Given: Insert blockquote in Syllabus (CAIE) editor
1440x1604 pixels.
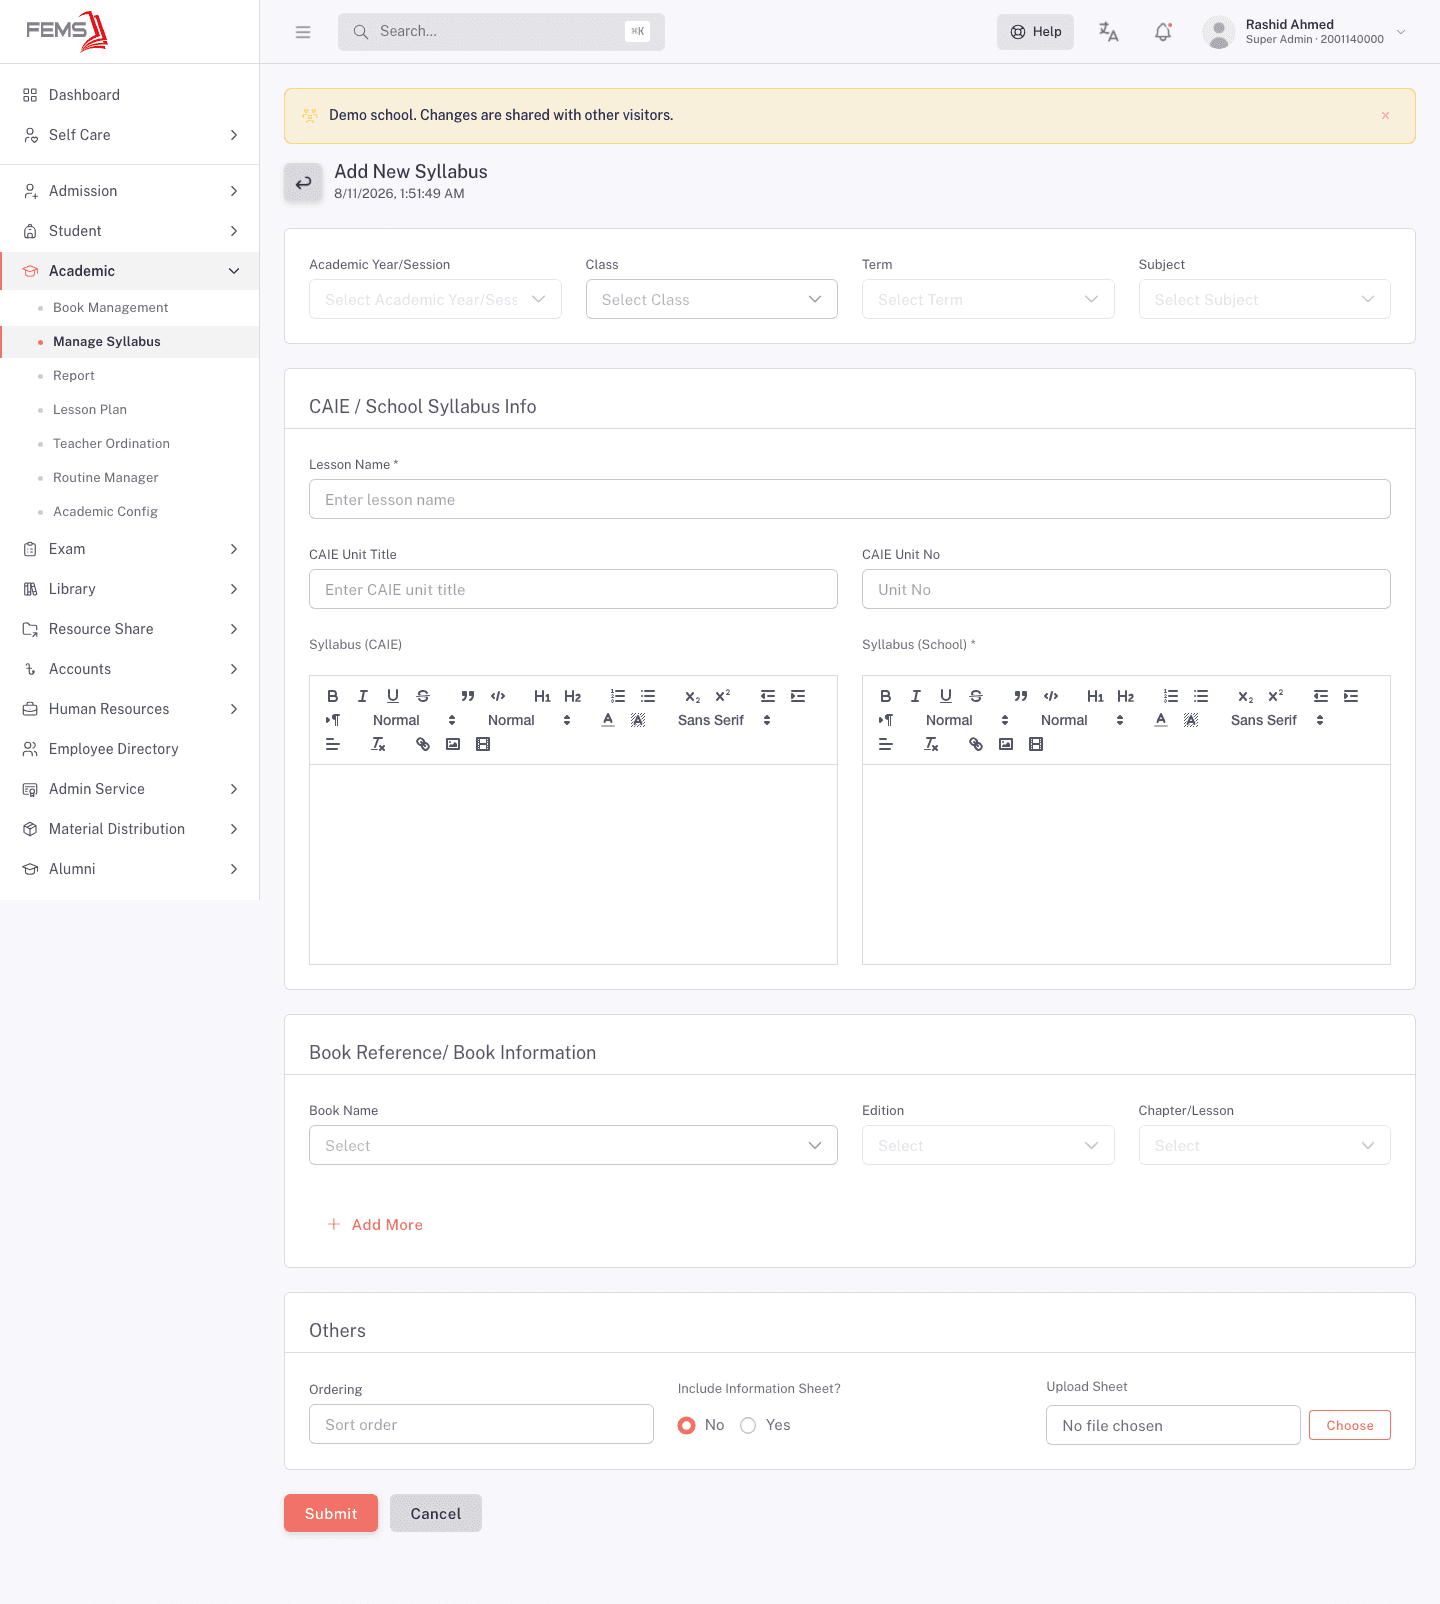Looking at the screenshot, I should (468, 696).
